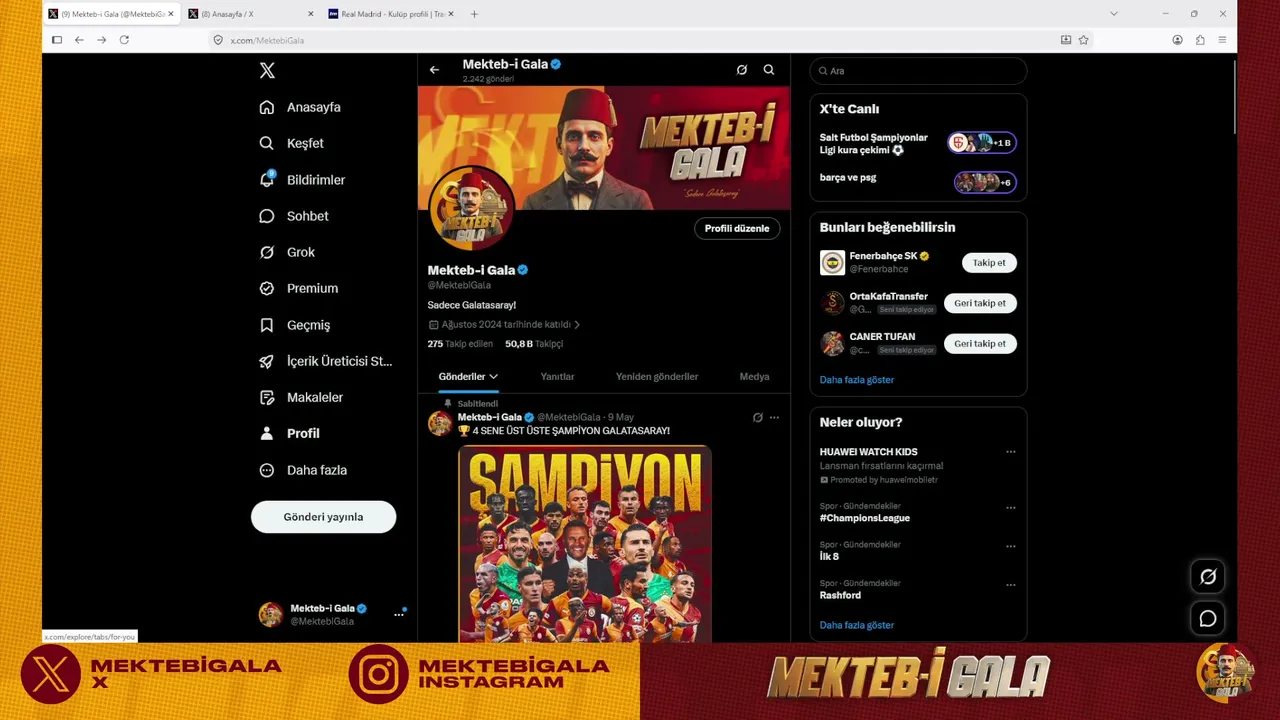Open Keşfet explore in sidebar
The height and width of the screenshot is (720, 1280).
(291, 143)
